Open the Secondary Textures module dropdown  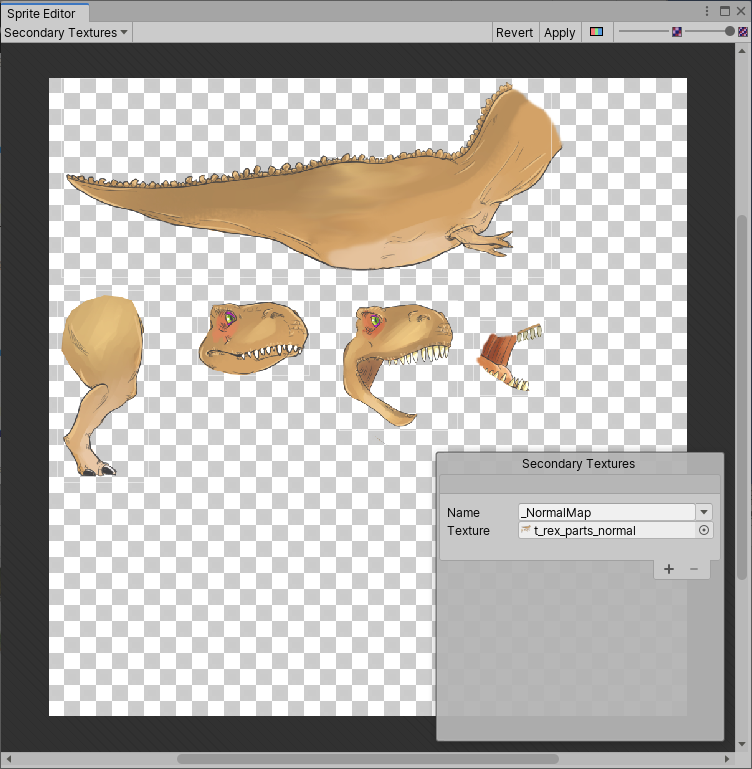click(x=66, y=32)
